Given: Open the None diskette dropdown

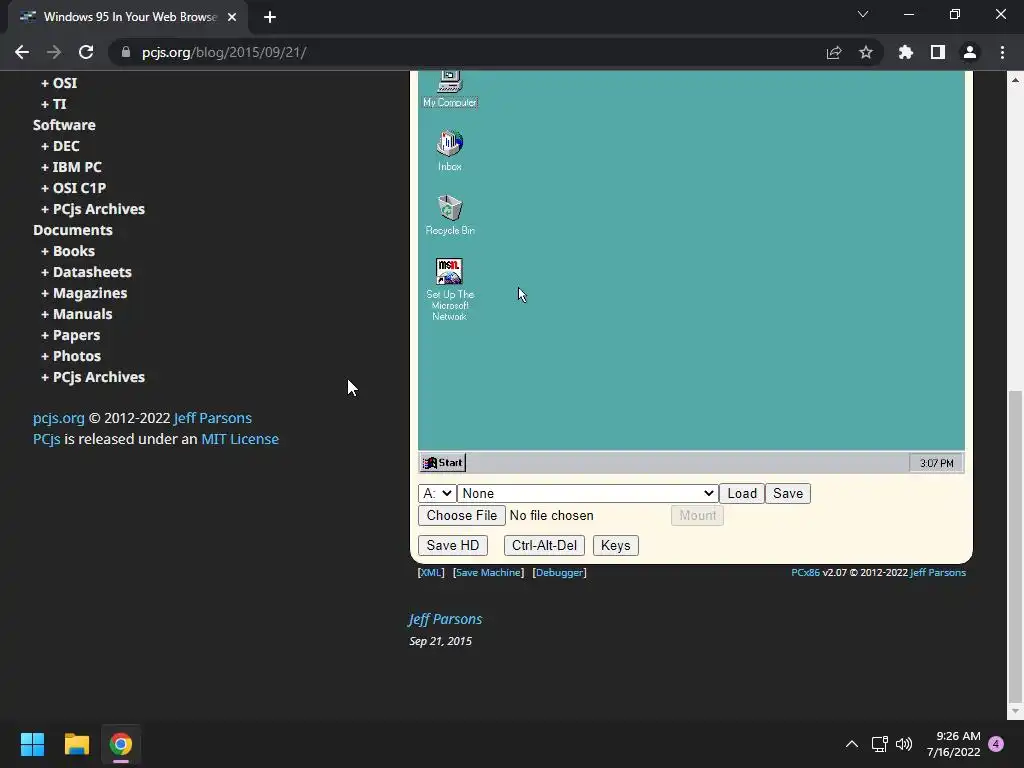Looking at the screenshot, I should pos(588,493).
